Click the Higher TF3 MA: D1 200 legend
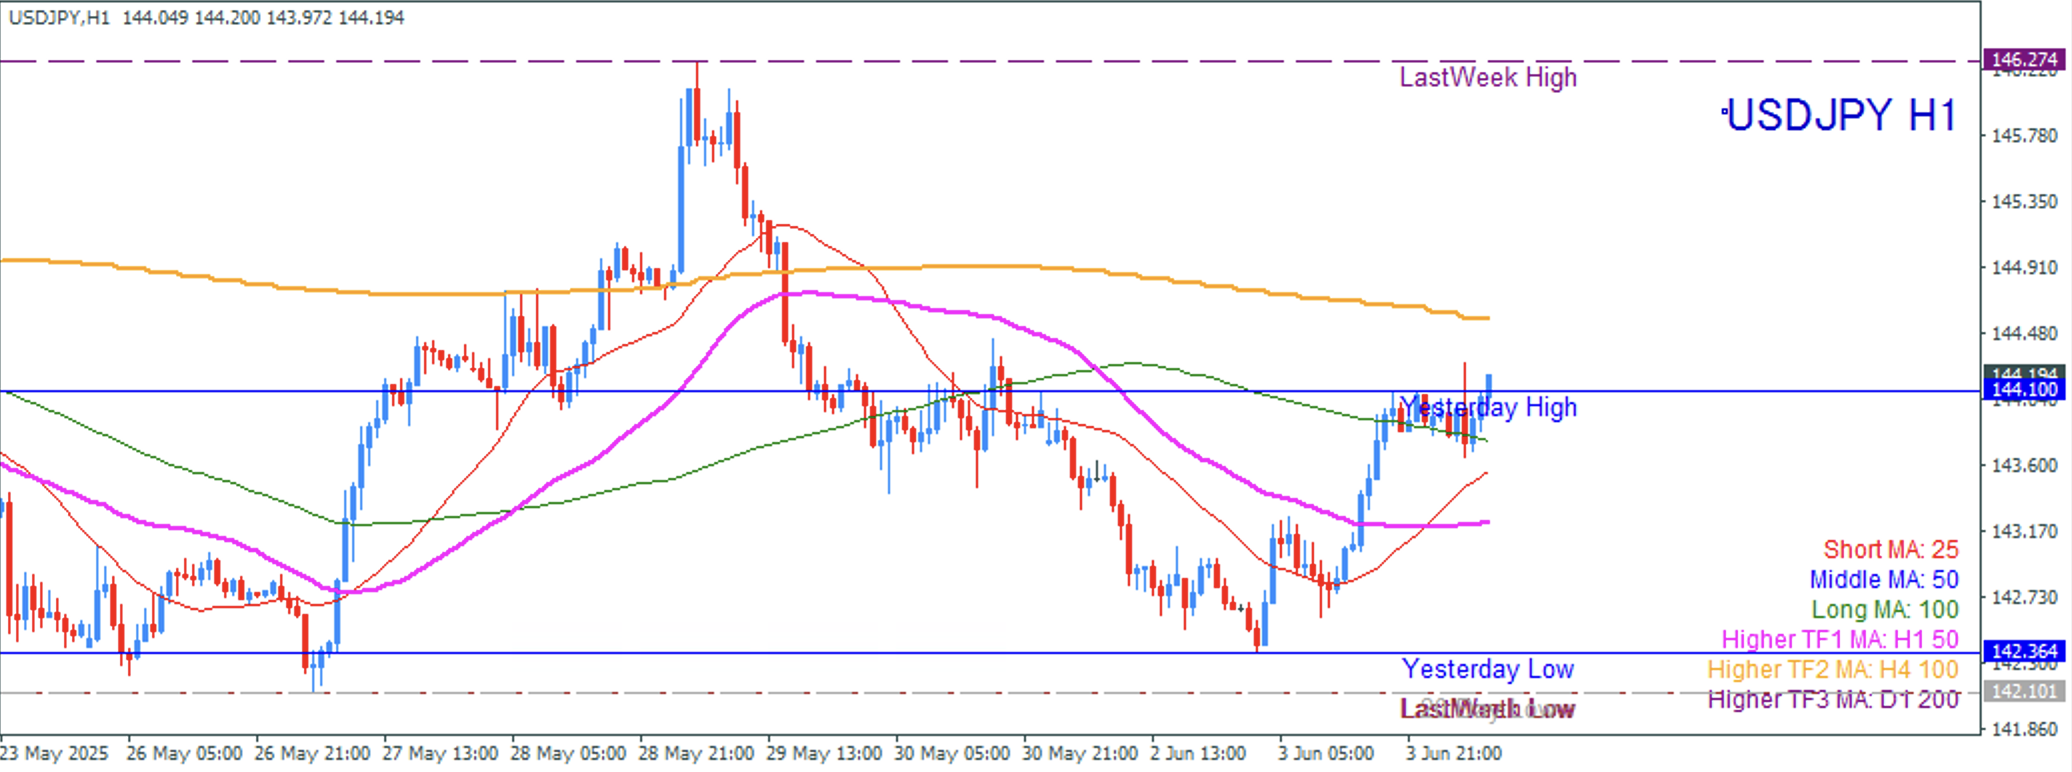The image size is (2072, 772). point(1832,699)
